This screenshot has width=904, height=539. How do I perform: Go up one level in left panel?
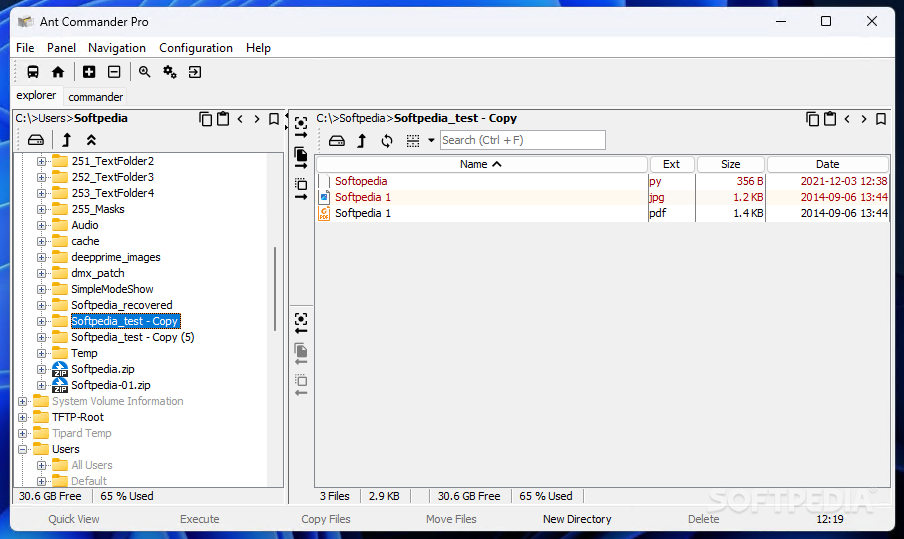[x=67, y=140]
